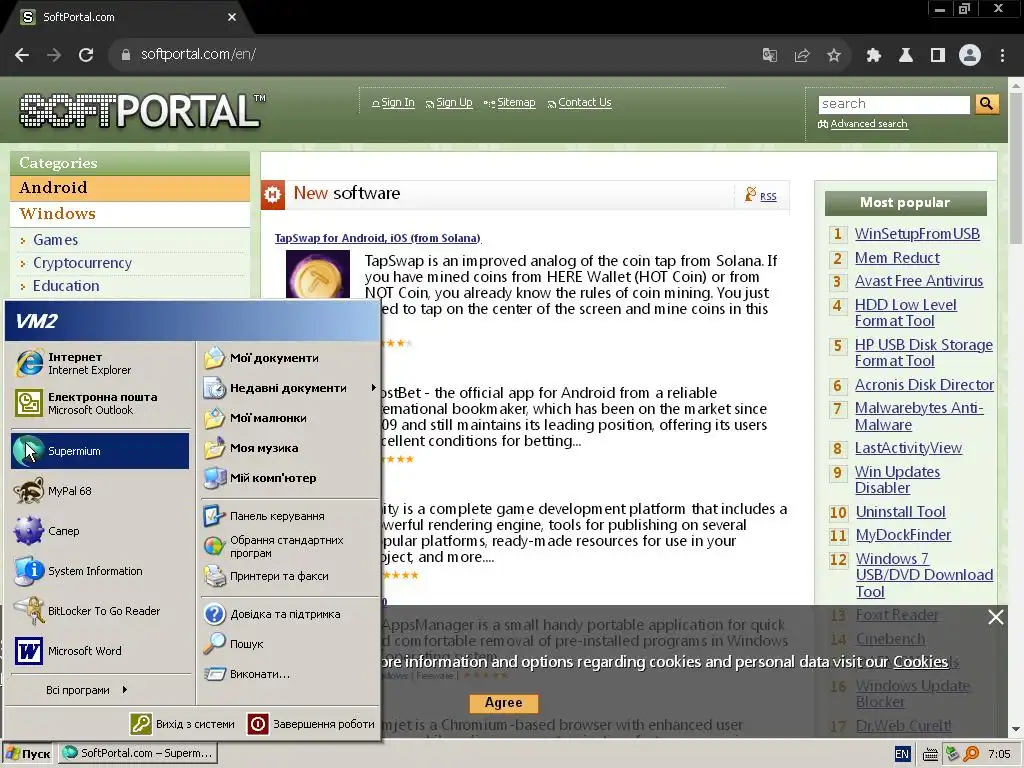Viewport: 1024px width, 768px height.
Task: Launch Microsoft Outlook e-mail entry
Action: coord(100,403)
